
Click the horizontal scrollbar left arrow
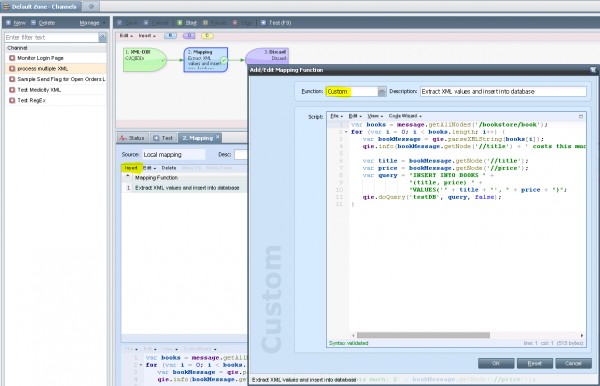[353, 335]
